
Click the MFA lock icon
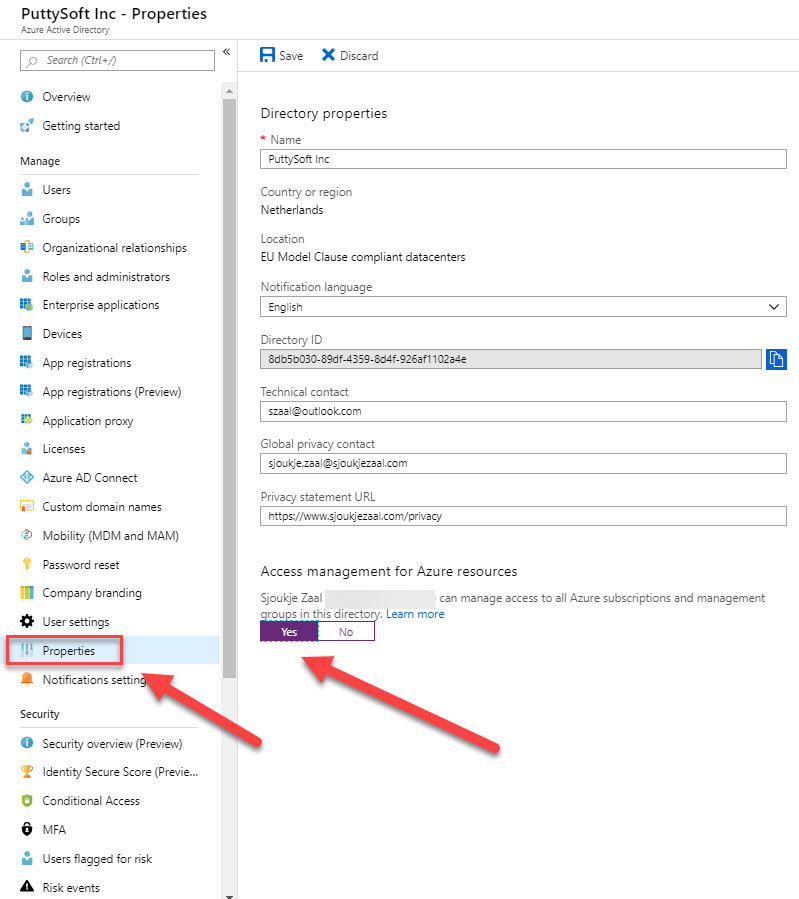pos(27,829)
